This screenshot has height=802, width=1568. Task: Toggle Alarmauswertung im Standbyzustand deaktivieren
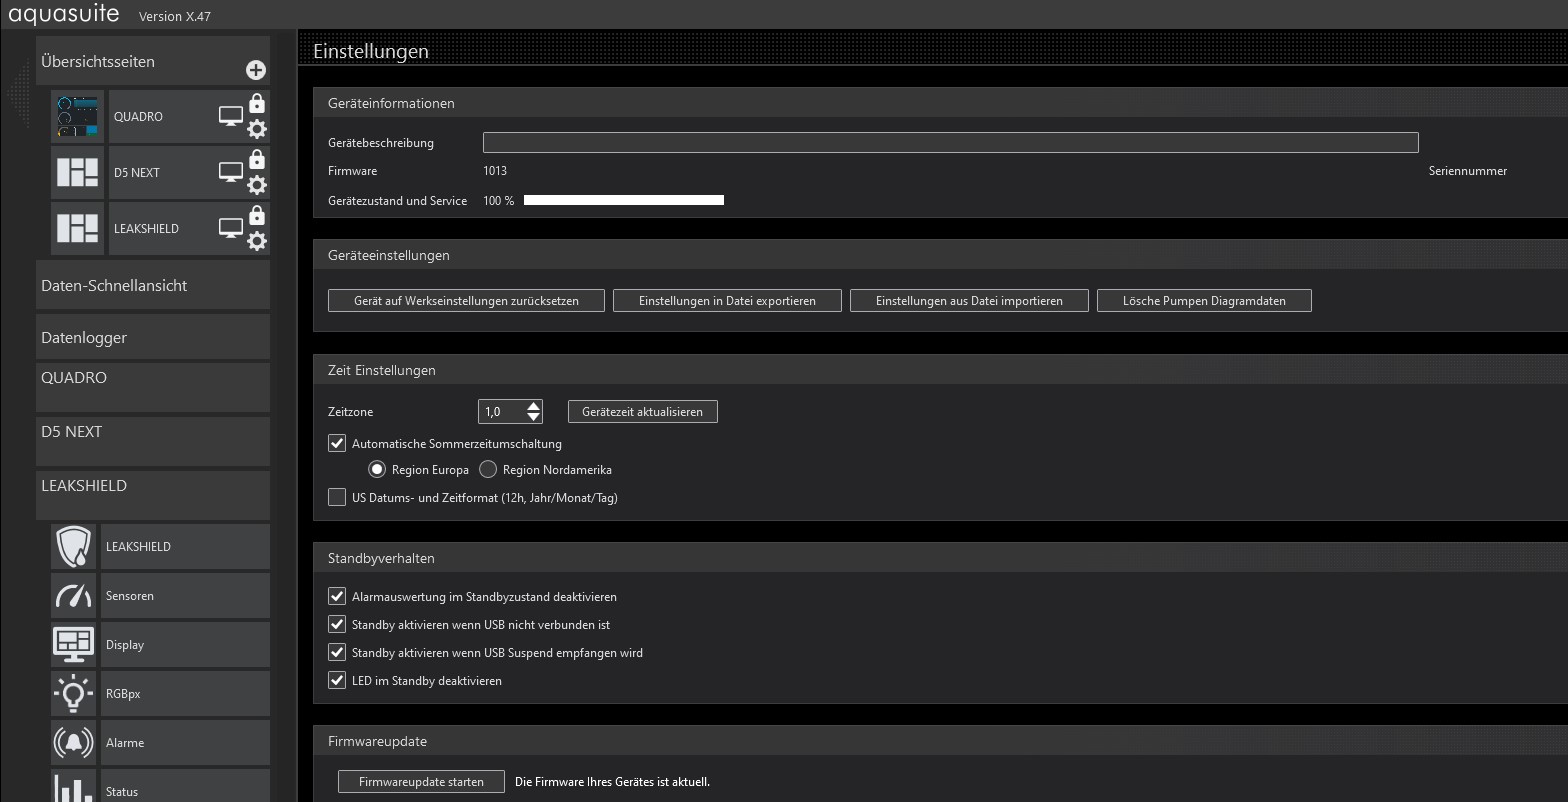(337, 596)
